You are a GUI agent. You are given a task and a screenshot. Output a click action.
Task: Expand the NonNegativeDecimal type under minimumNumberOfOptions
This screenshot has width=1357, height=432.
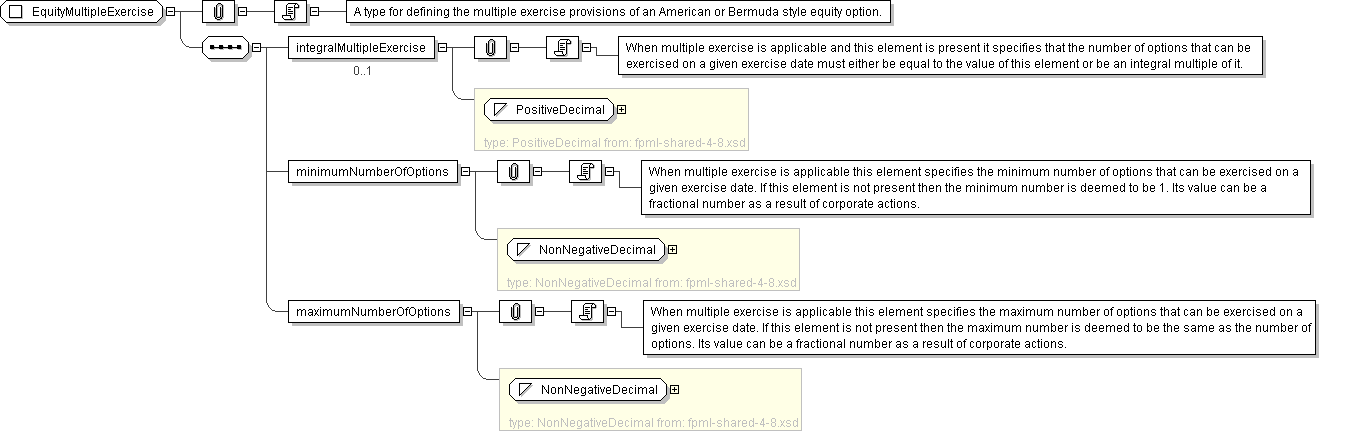coord(672,249)
